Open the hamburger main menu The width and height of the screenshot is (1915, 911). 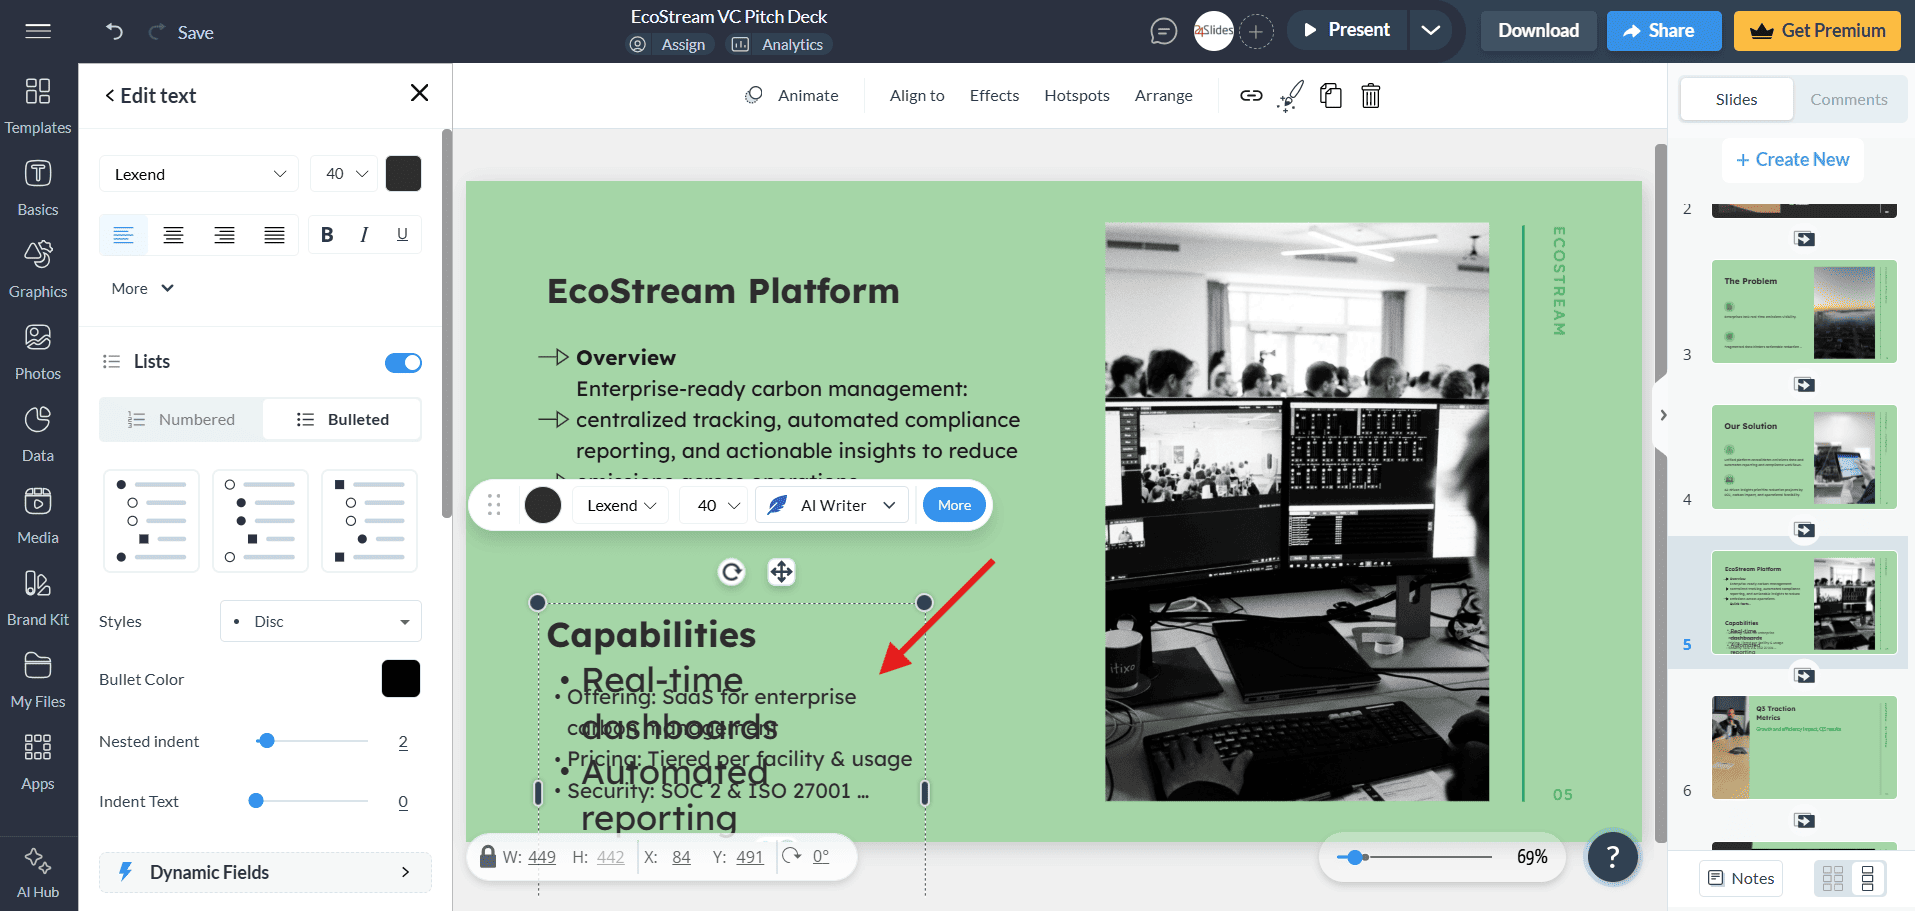[38, 31]
